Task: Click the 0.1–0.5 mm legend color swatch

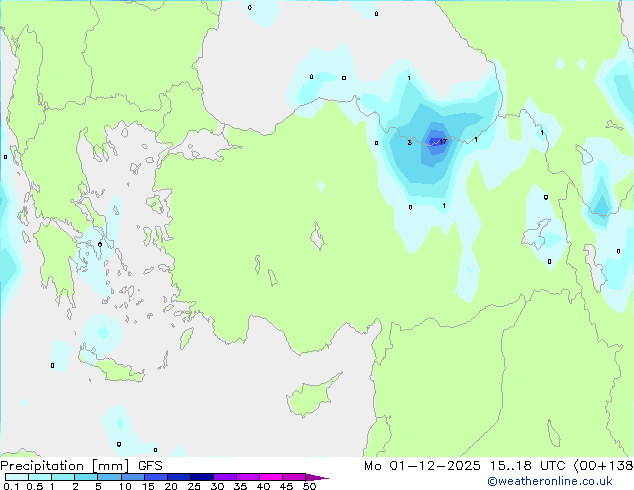Action: click(17, 477)
